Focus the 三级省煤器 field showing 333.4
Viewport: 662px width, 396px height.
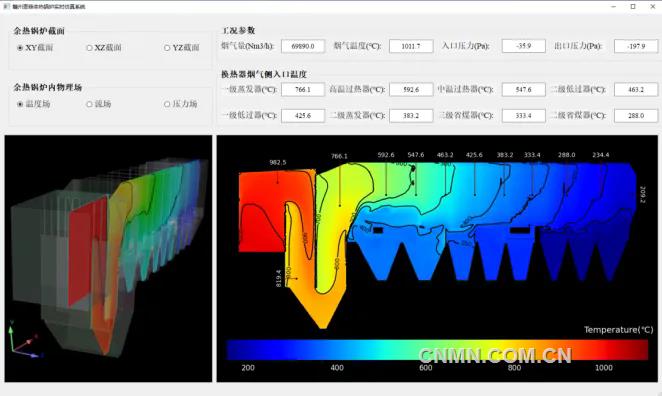point(524,115)
